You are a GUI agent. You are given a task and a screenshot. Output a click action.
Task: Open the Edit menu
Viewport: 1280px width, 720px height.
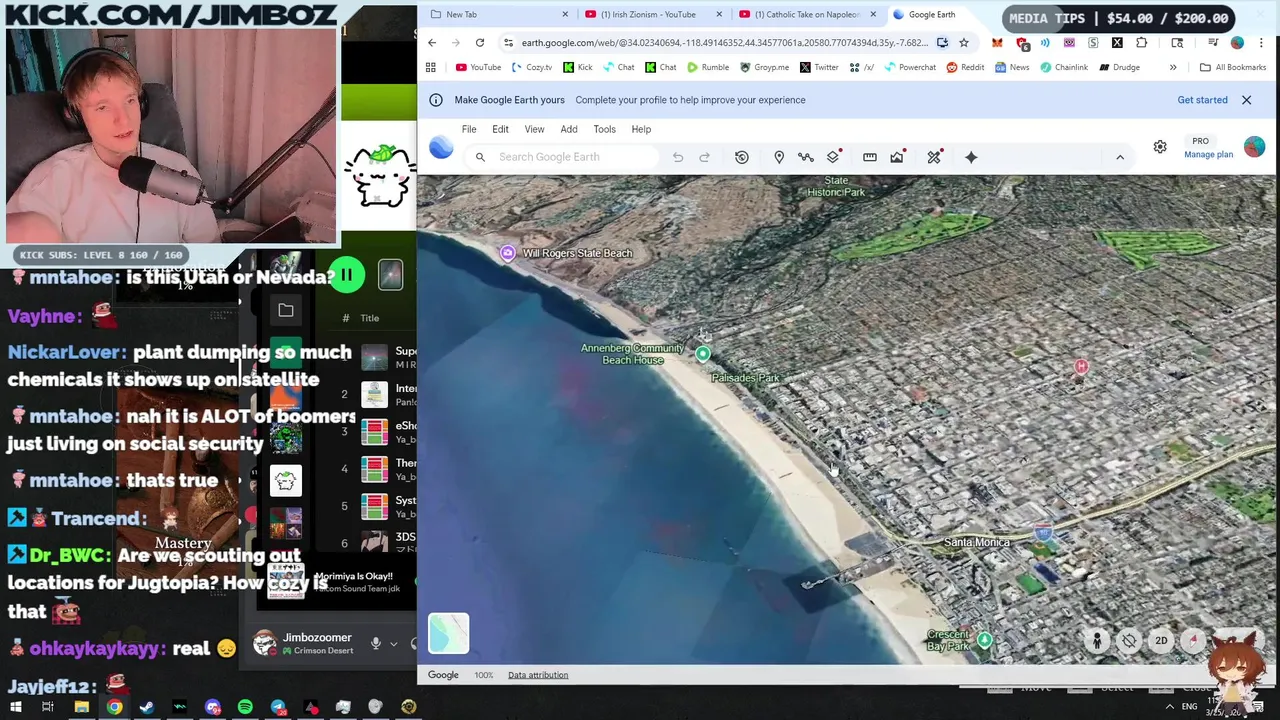(500, 129)
